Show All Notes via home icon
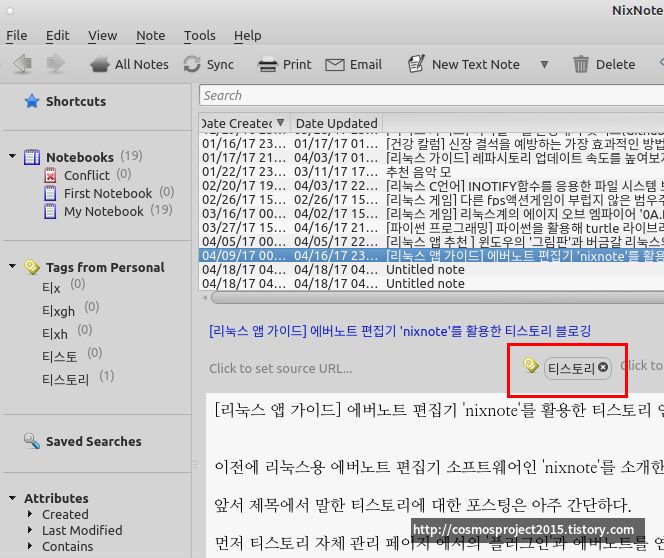This screenshot has height=558, width=664. point(100,65)
